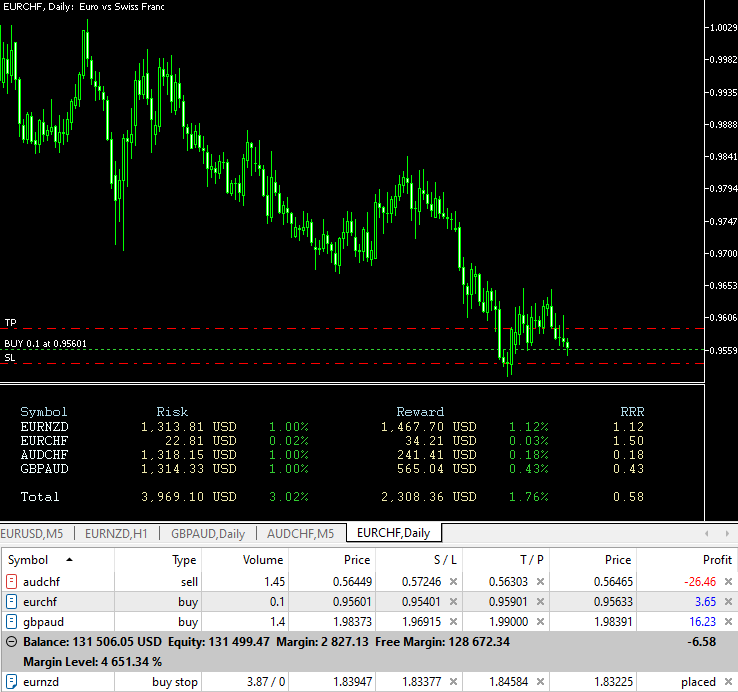The width and height of the screenshot is (738, 692).
Task: Click the Volume column header
Action: 264,560
